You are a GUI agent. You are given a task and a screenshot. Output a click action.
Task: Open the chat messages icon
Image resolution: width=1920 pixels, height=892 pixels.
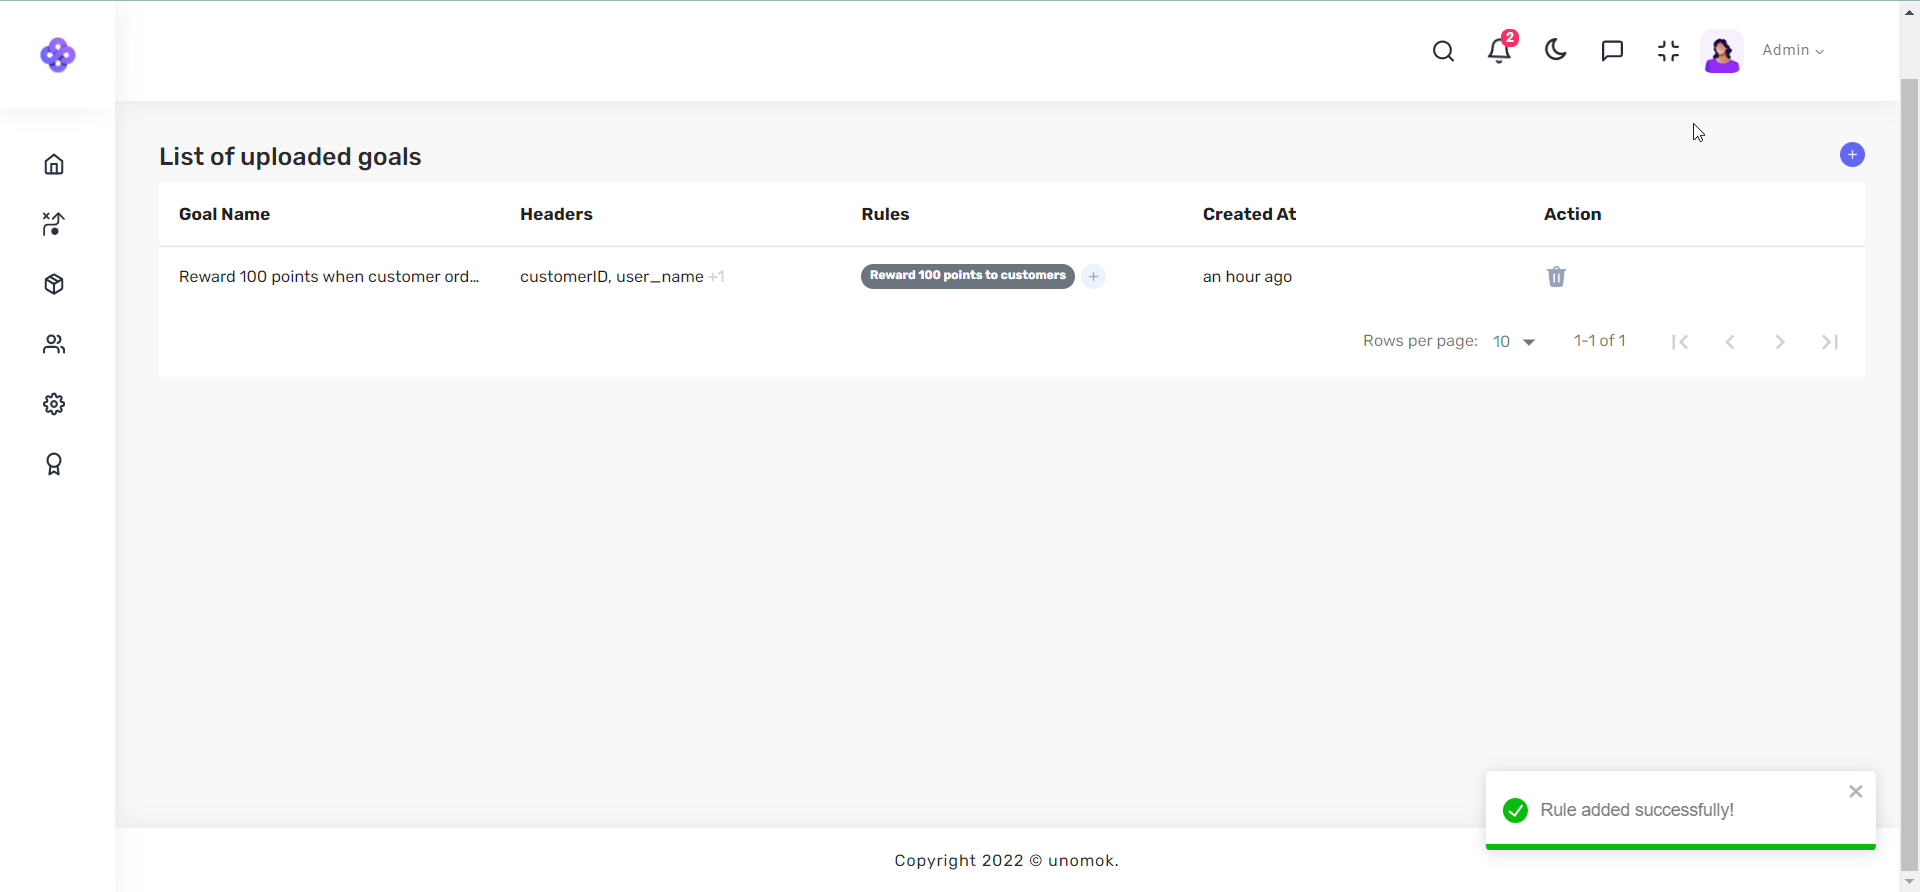click(x=1612, y=51)
